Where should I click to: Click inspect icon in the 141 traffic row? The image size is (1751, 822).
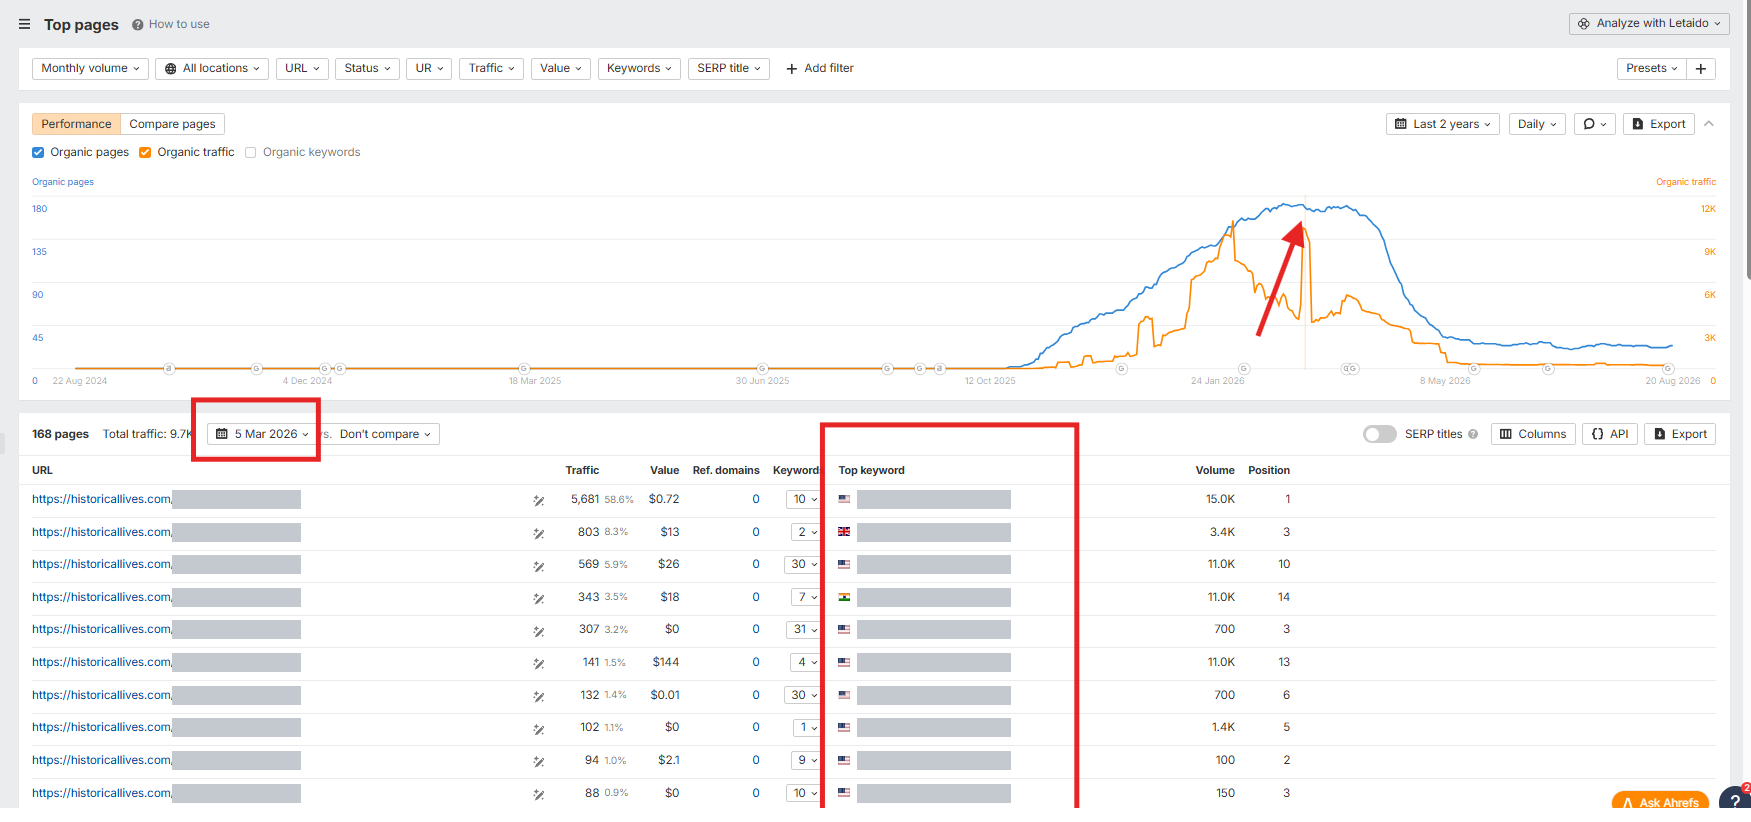coord(539,663)
